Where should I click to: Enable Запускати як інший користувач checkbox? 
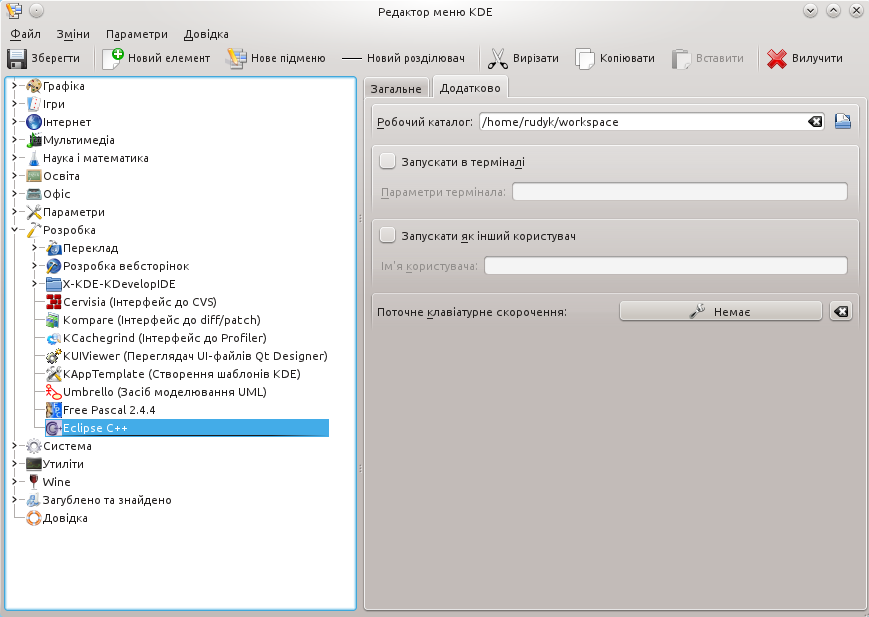click(x=387, y=236)
